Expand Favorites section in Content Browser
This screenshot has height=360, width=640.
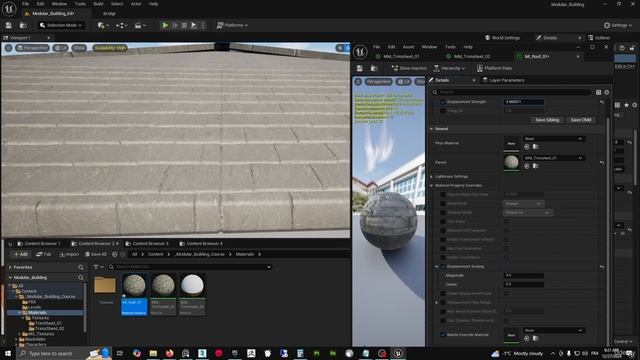(10, 267)
